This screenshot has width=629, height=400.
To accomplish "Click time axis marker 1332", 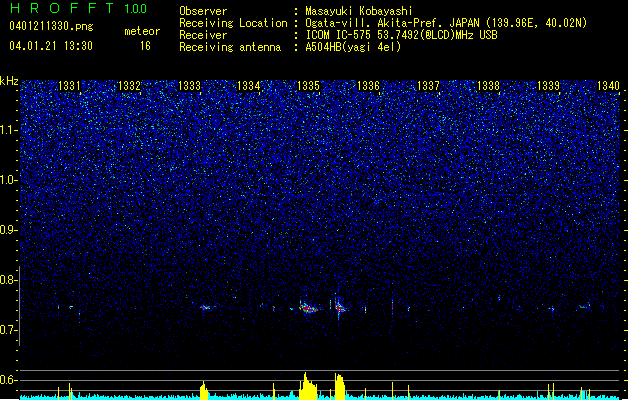I will click(x=130, y=86).
